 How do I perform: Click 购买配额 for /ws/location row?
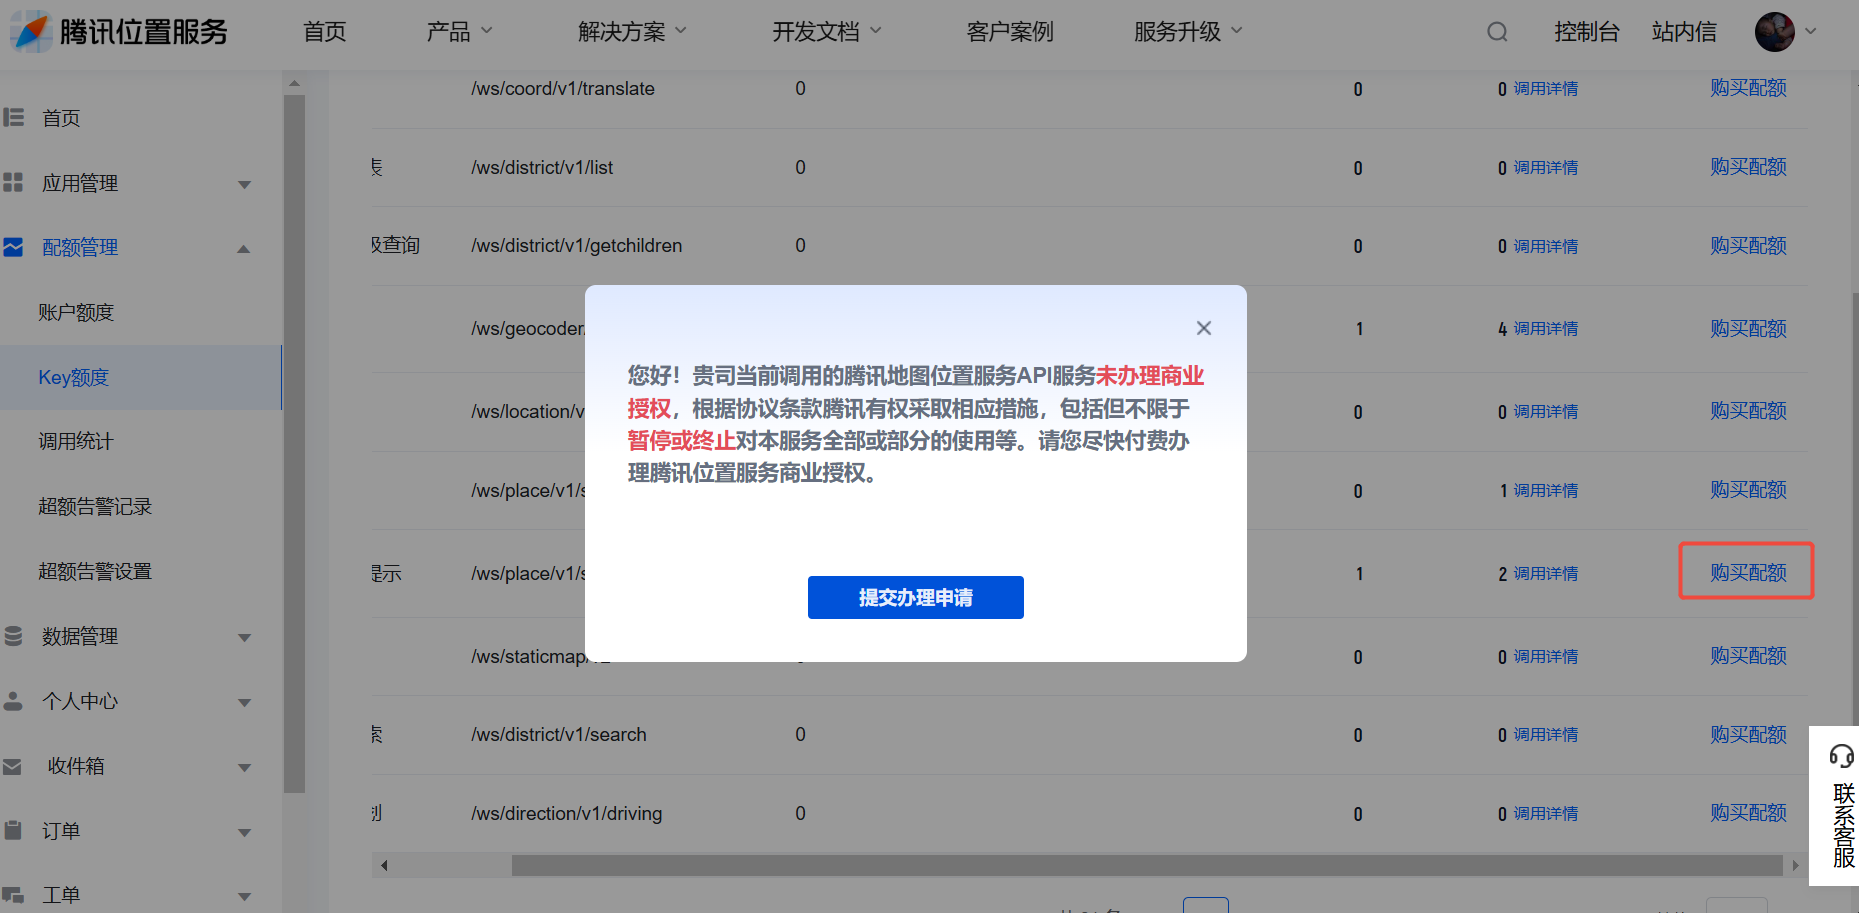click(1748, 411)
